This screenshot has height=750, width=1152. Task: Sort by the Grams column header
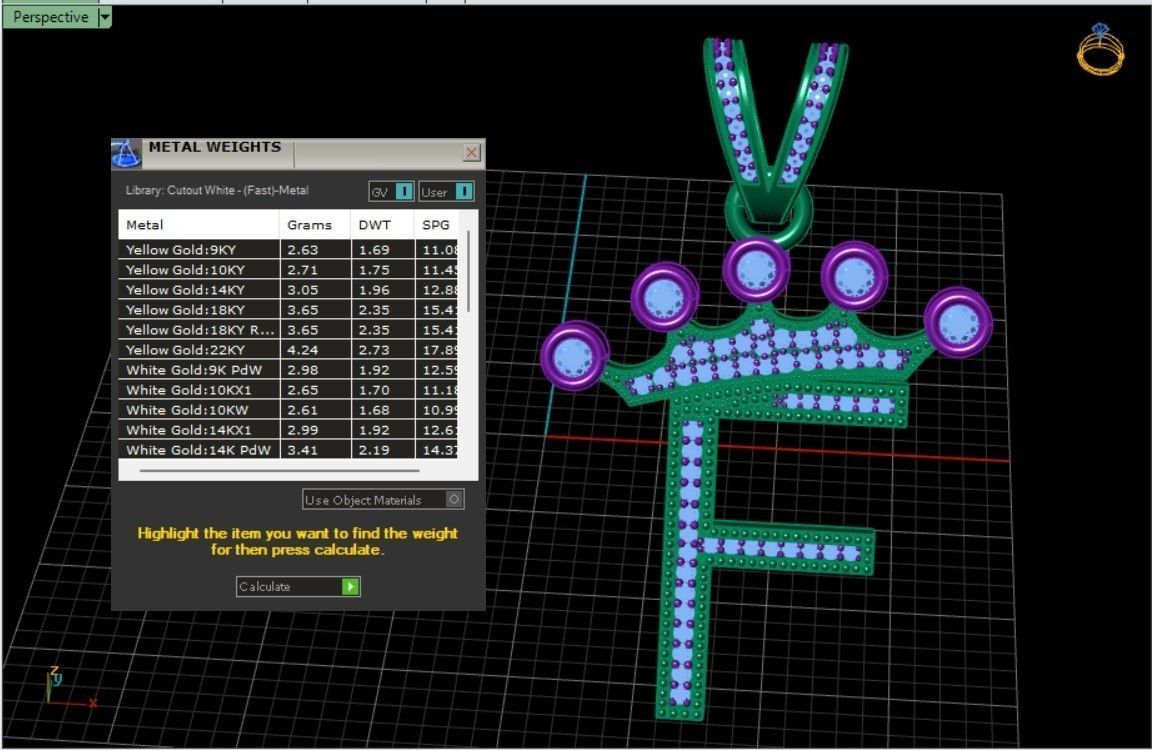click(314, 225)
